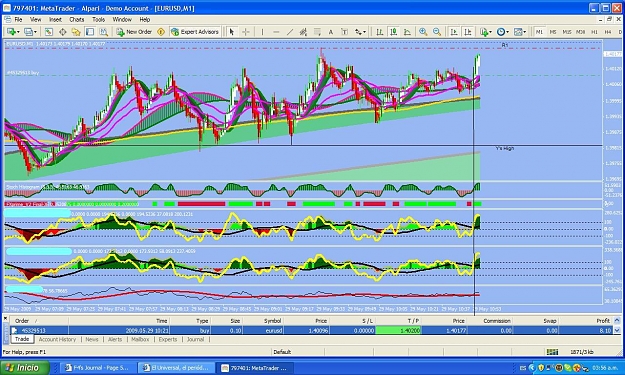625x375 pixels.
Task: Switch to Line Chart display
Action: 407,32
